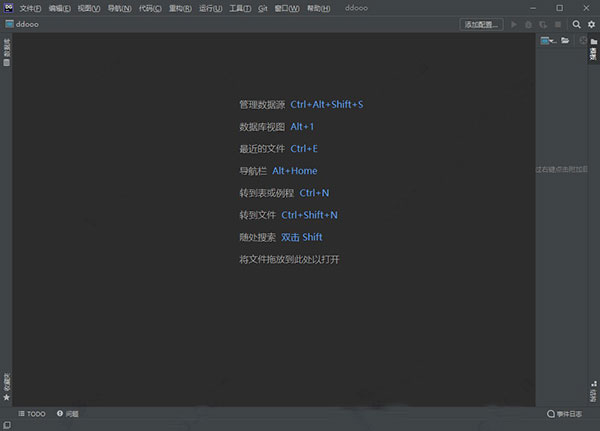600x431 pixels.
Task: Click the greyed circular icon in Files panel toolbar
Action: click(x=583, y=41)
